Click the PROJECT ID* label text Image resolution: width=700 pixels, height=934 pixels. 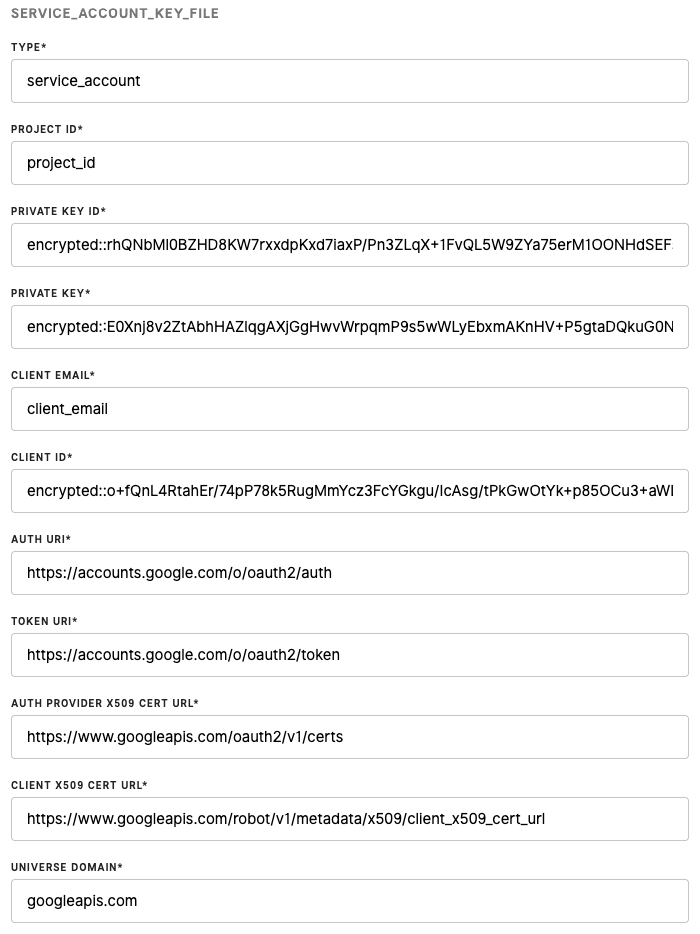tap(47, 130)
